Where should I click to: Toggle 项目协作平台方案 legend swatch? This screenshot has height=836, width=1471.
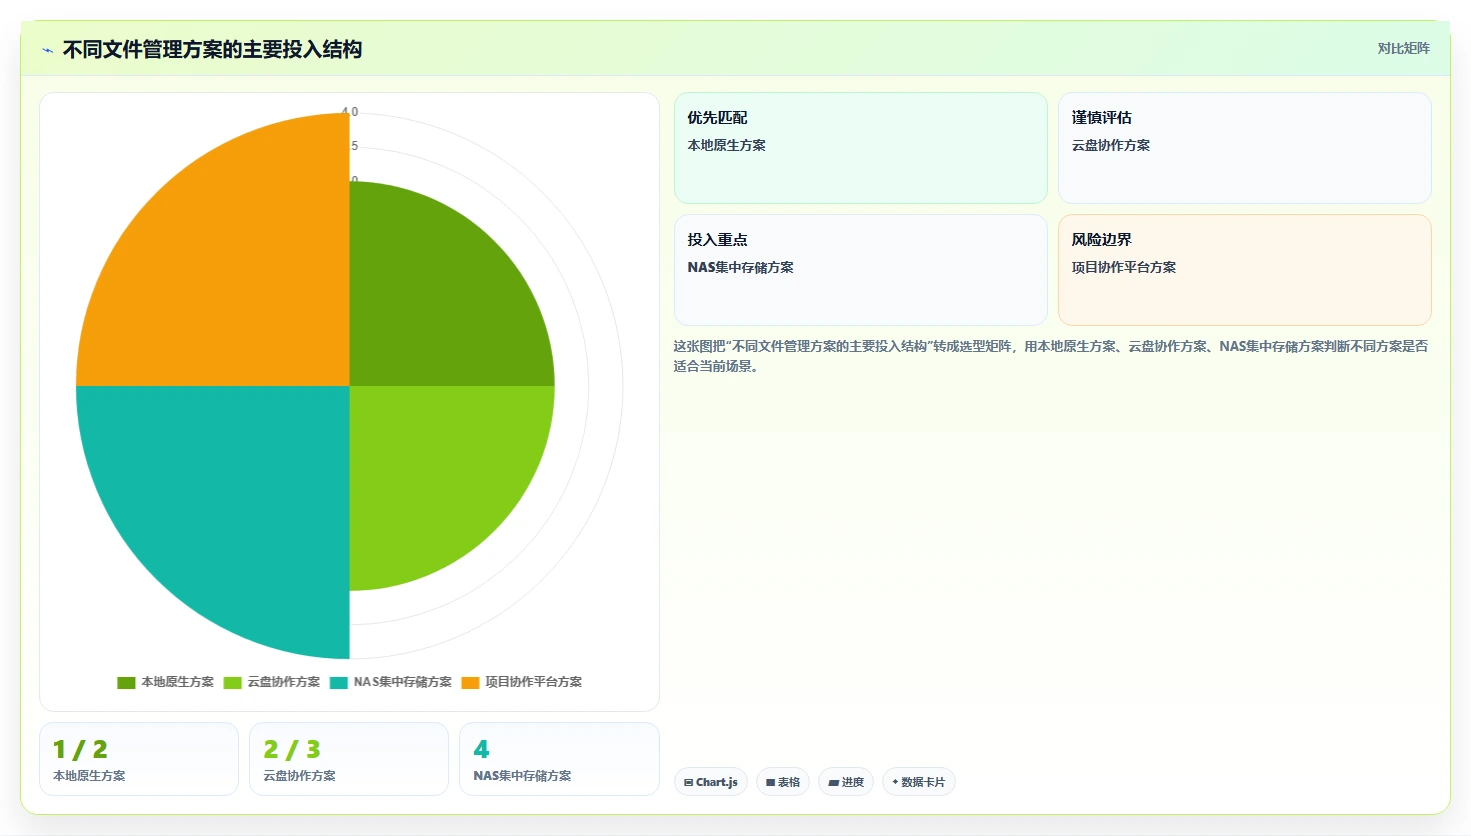470,682
